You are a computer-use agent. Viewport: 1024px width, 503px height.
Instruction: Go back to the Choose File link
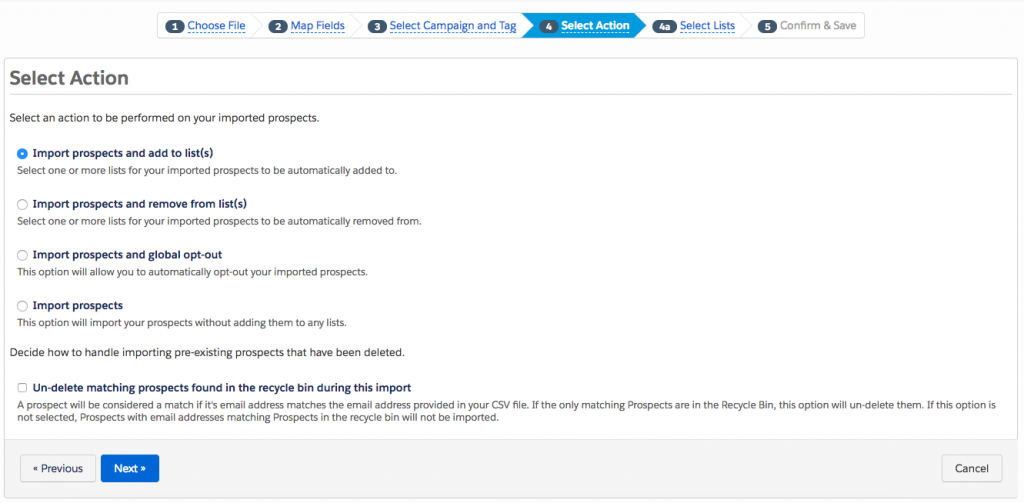(x=216, y=26)
